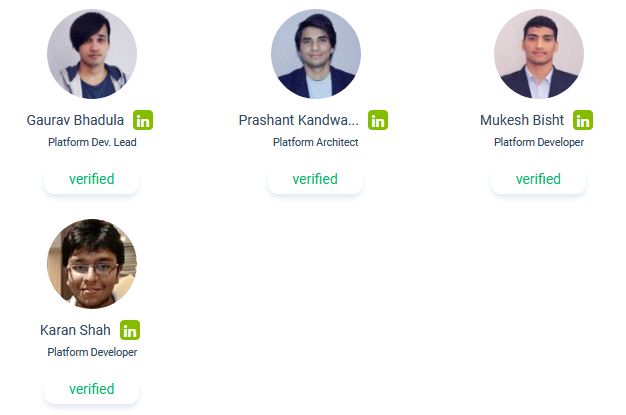Click the Platform Architect title
Screen dimensions: 626x415
315,142
